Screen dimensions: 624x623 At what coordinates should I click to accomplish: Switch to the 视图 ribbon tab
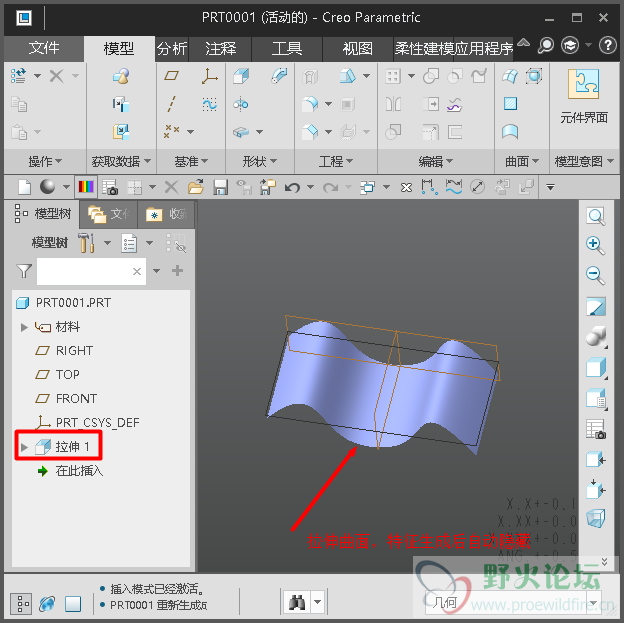click(358, 49)
